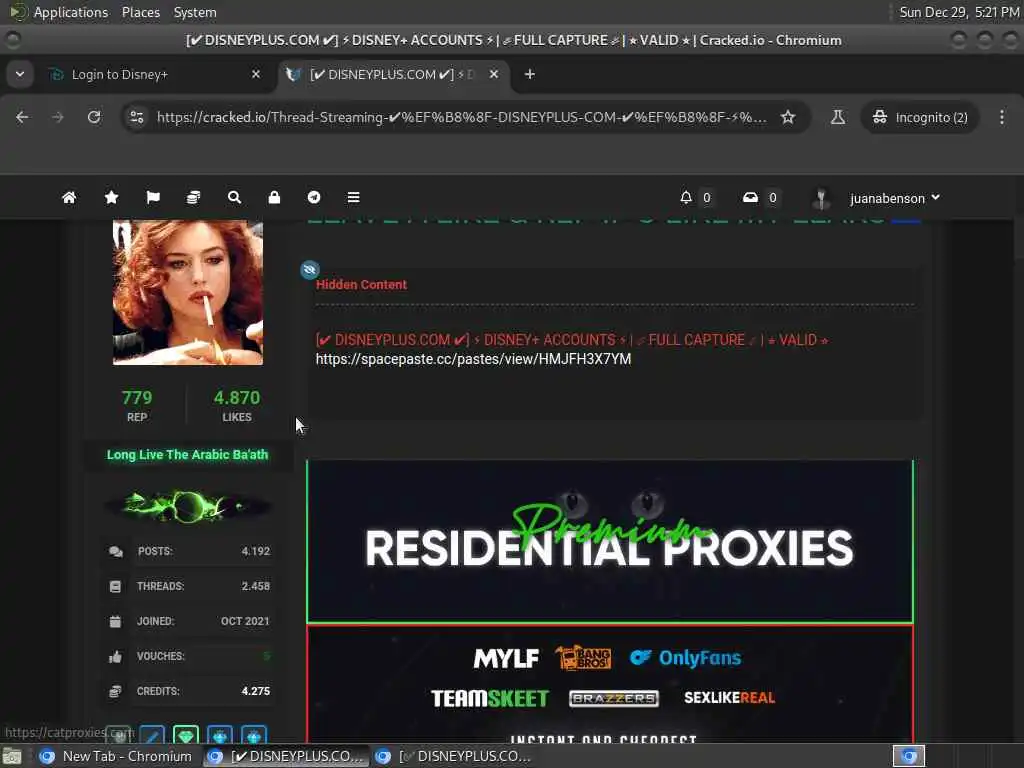This screenshot has width=1024, height=768.
Task: Open the Places menu
Action: click(x=140, y=12)
